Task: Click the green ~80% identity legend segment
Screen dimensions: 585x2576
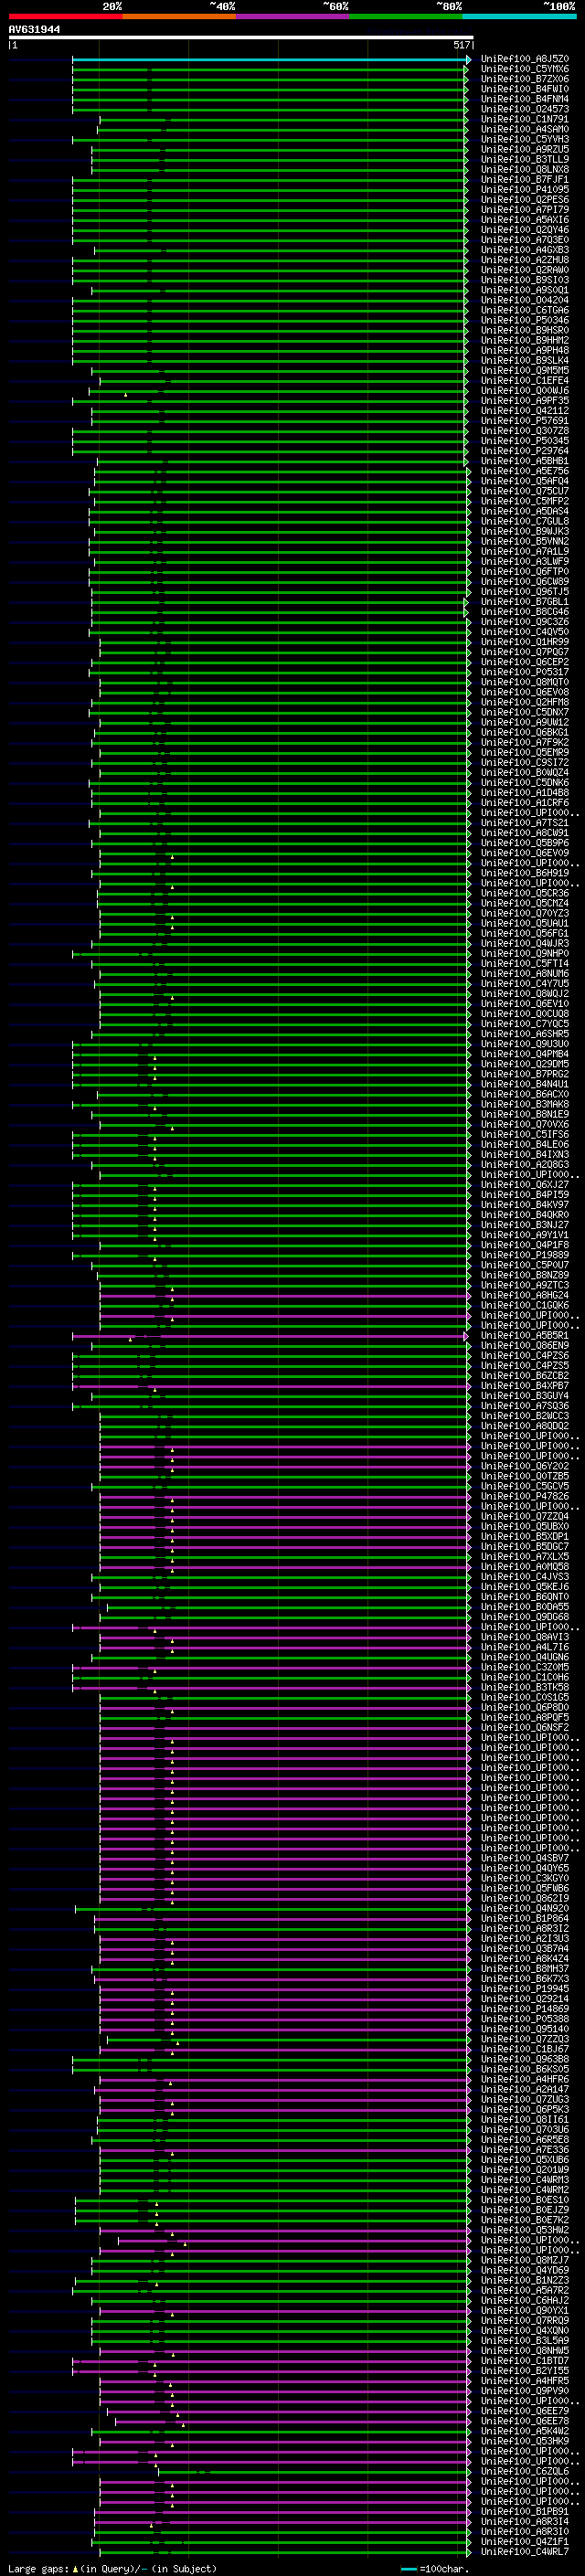Action: [405, 16]
